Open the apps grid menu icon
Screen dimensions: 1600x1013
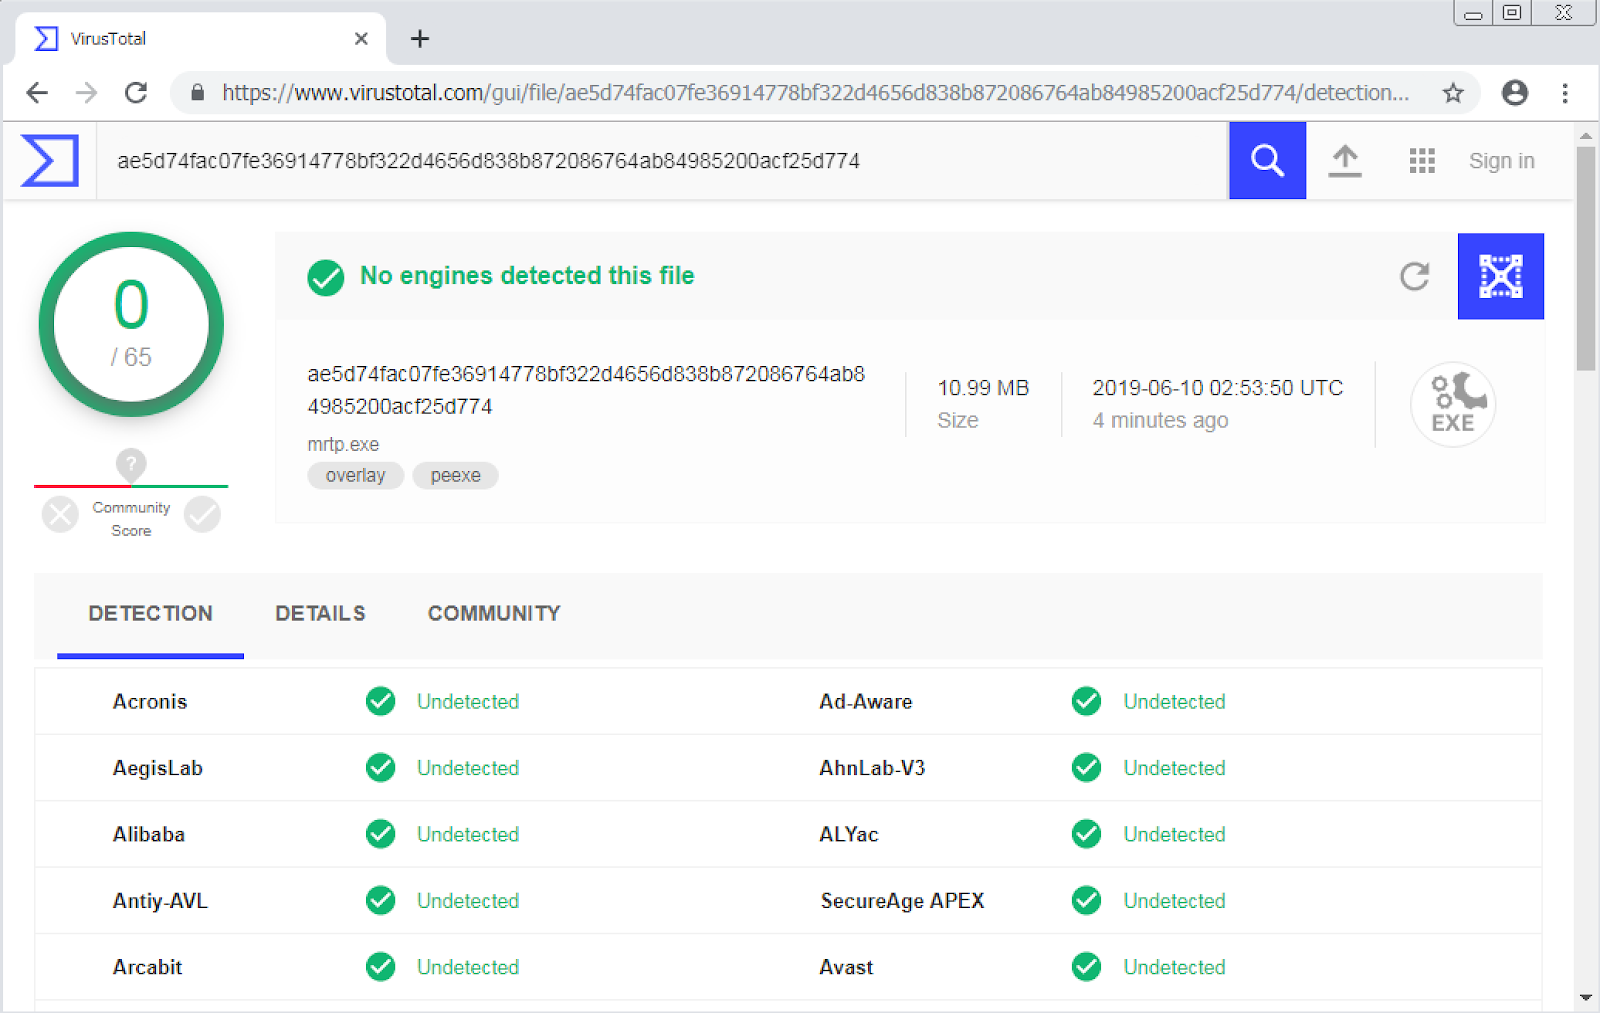[1422, 161]
